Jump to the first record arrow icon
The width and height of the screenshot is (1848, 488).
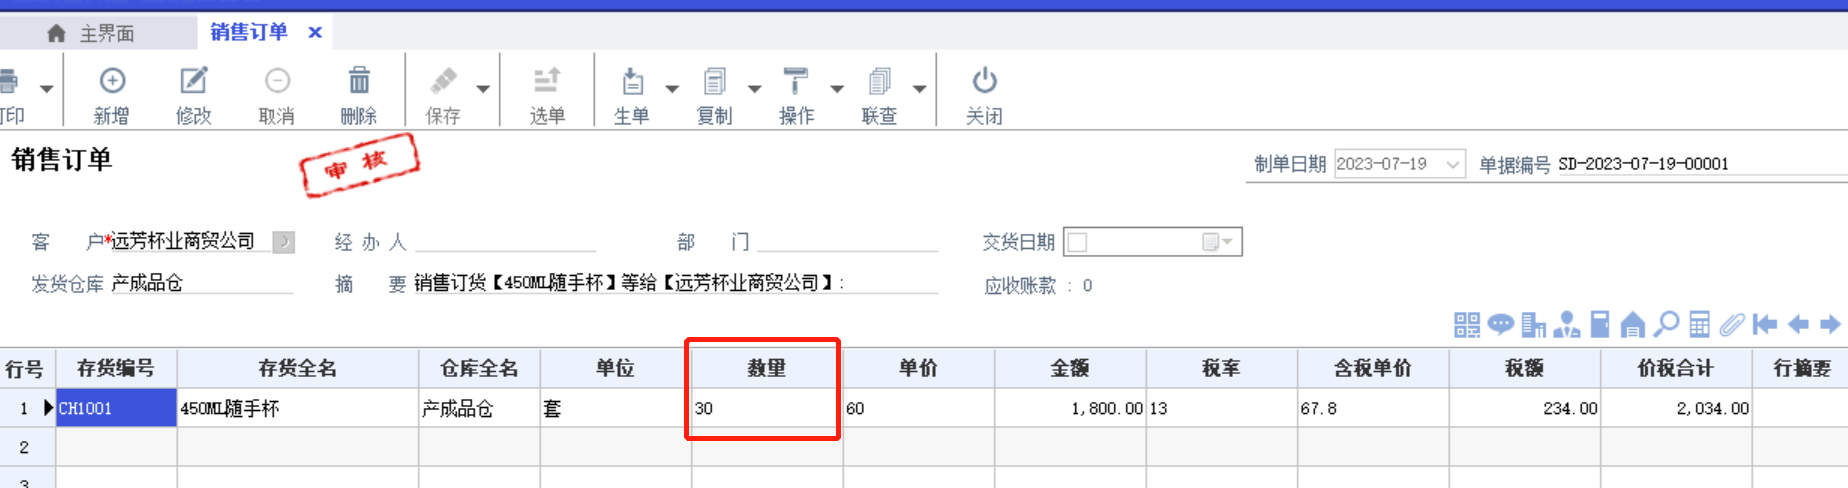[1765, 325]
